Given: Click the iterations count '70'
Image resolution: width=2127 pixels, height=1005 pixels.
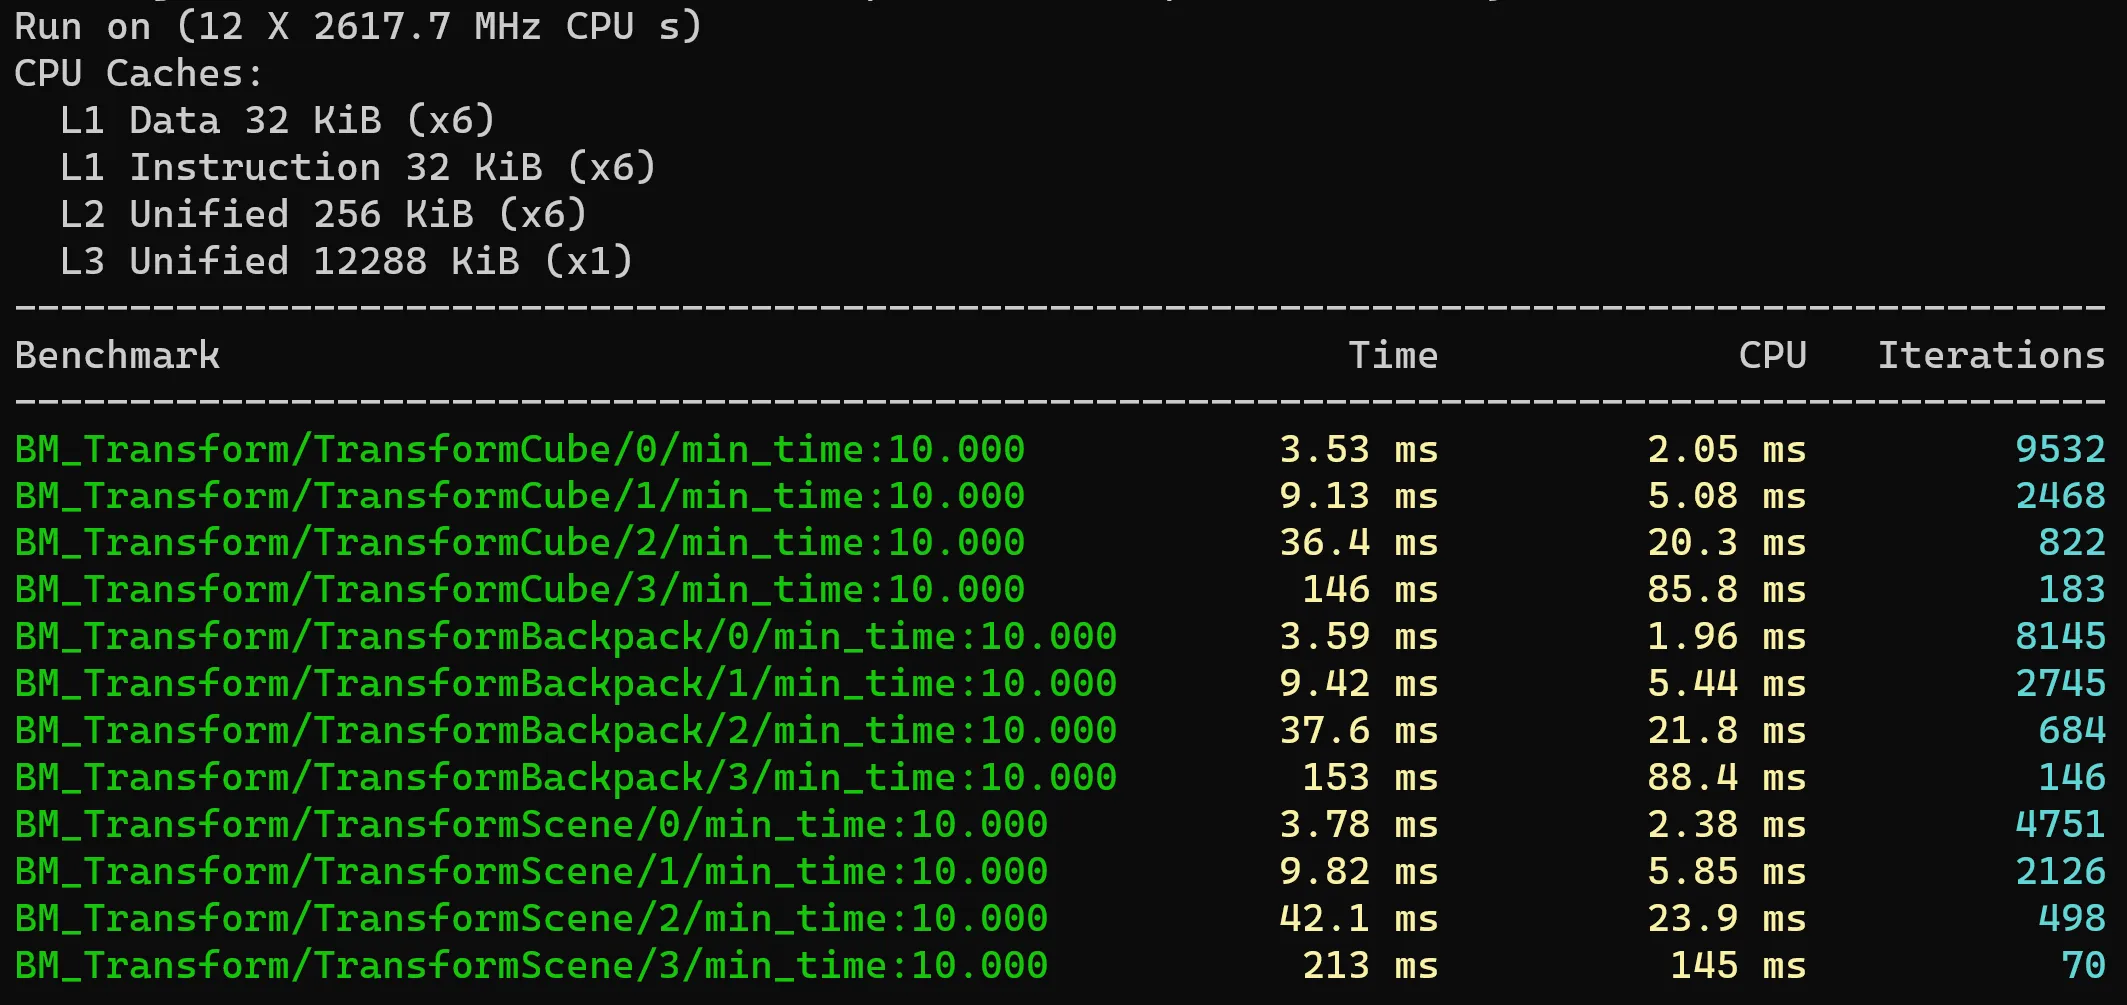Looking at the screenshot, I should [x=2083, y=966].
